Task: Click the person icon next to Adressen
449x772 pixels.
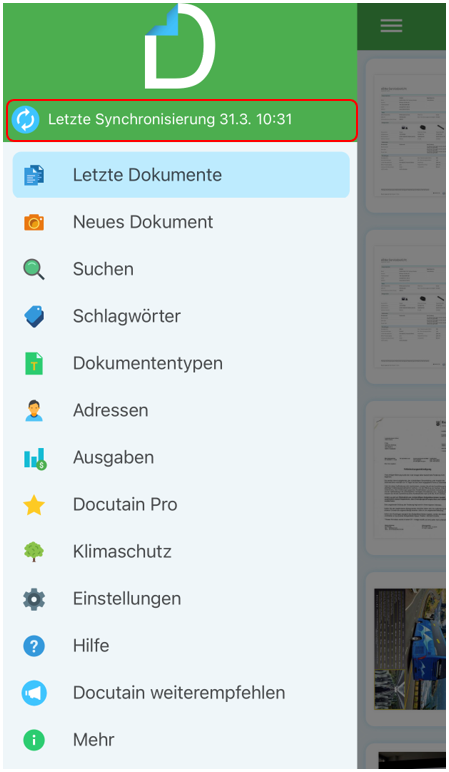Action: [34, 411]
